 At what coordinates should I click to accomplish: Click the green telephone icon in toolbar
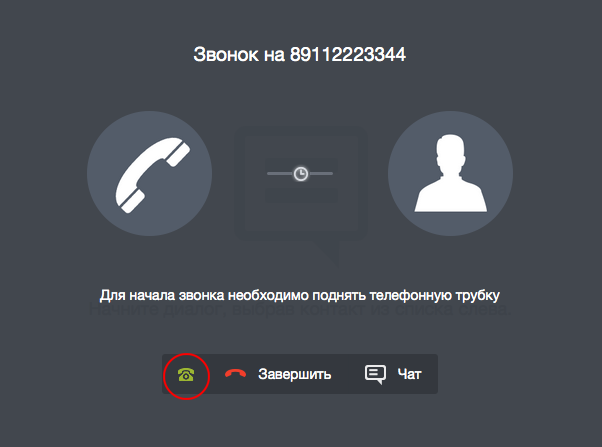pyautogui.click(x=186, y=374)
